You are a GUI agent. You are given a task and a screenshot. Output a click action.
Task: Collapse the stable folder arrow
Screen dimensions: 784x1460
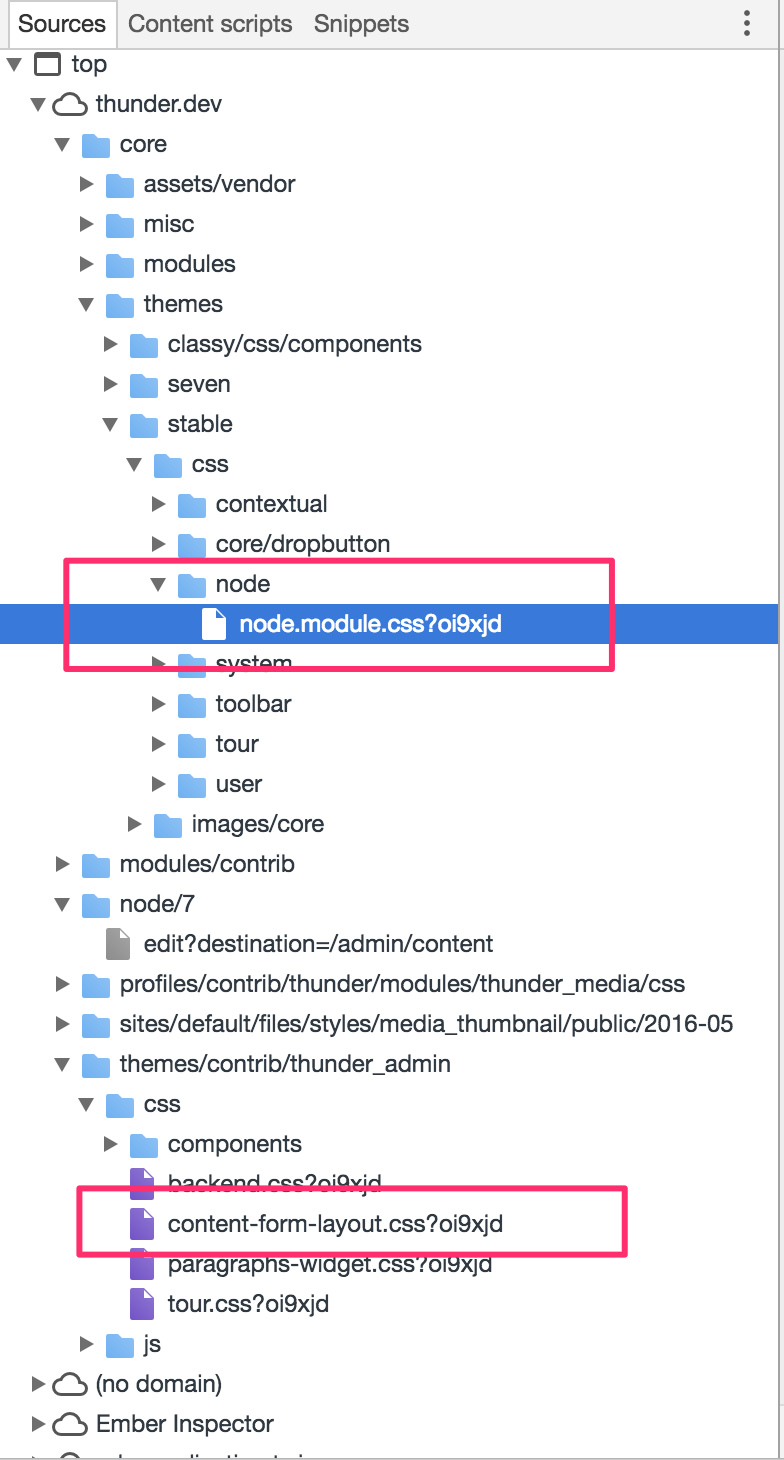pyautogui.click(x=111, y=424)
